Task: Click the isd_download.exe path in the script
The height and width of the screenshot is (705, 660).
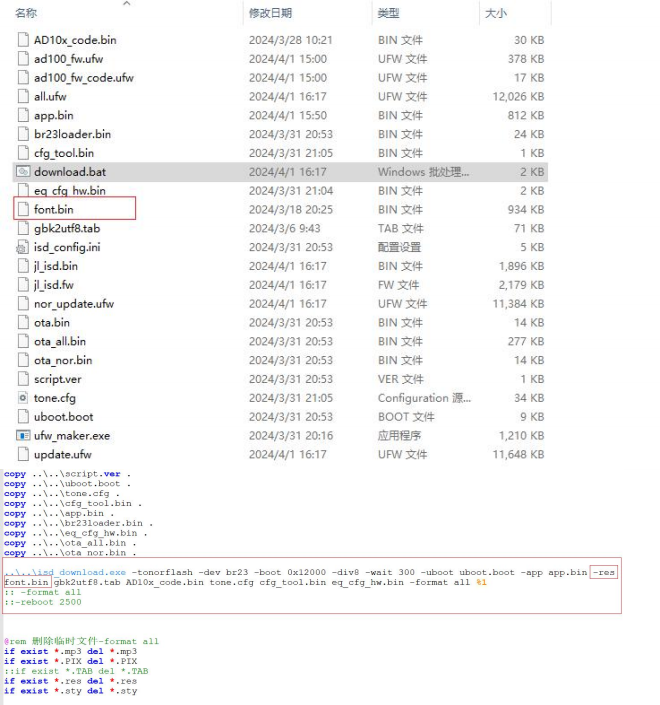Action: [65, 572]
